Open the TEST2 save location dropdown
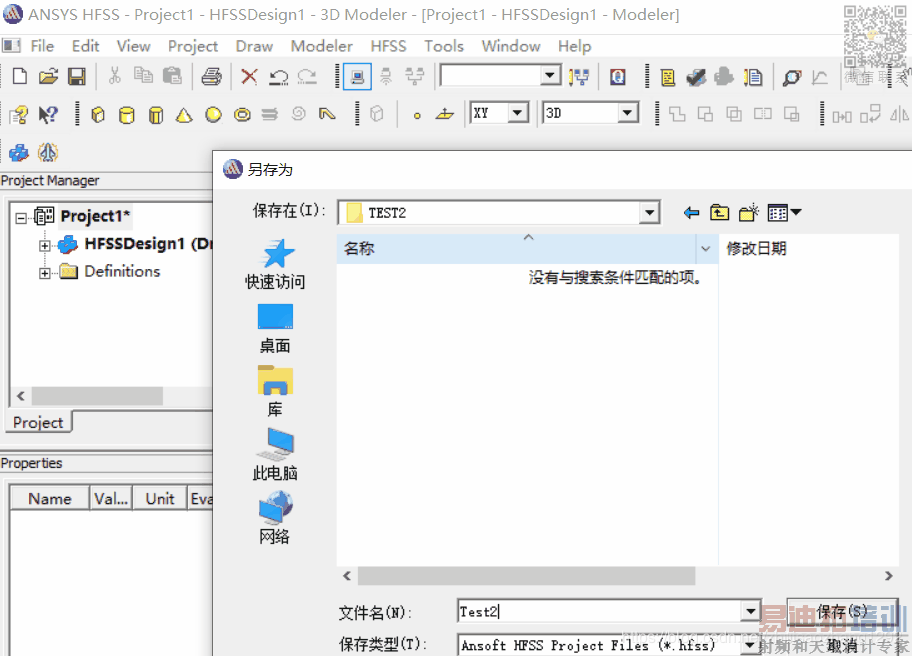 (649, 213)
